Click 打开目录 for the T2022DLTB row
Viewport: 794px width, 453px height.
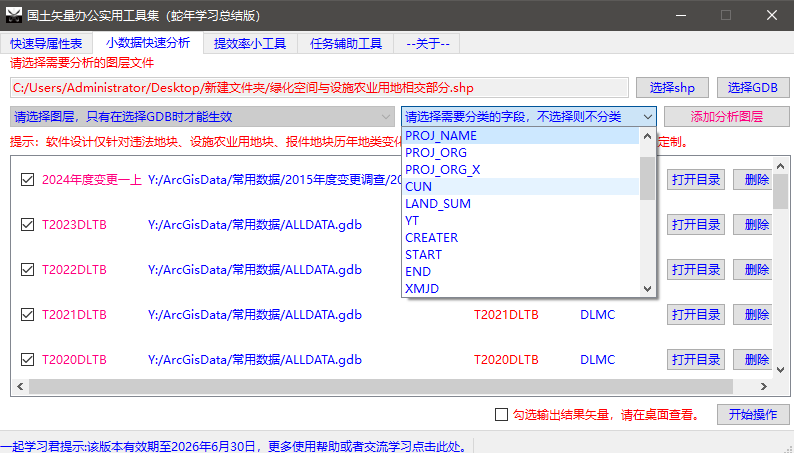695,270
